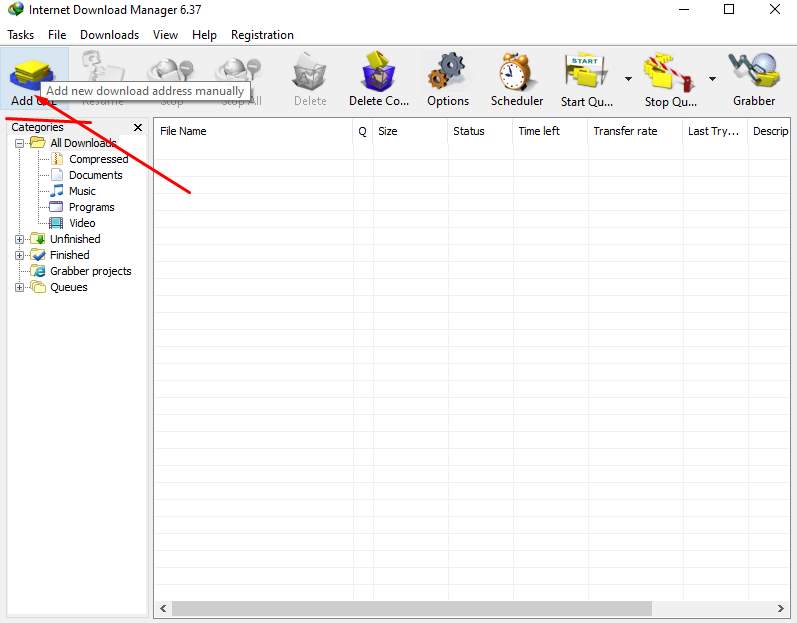The height and width of the screenshot is (623, 797).
Task: Collapse the All Downloads tree node
Action: [19, 143]
